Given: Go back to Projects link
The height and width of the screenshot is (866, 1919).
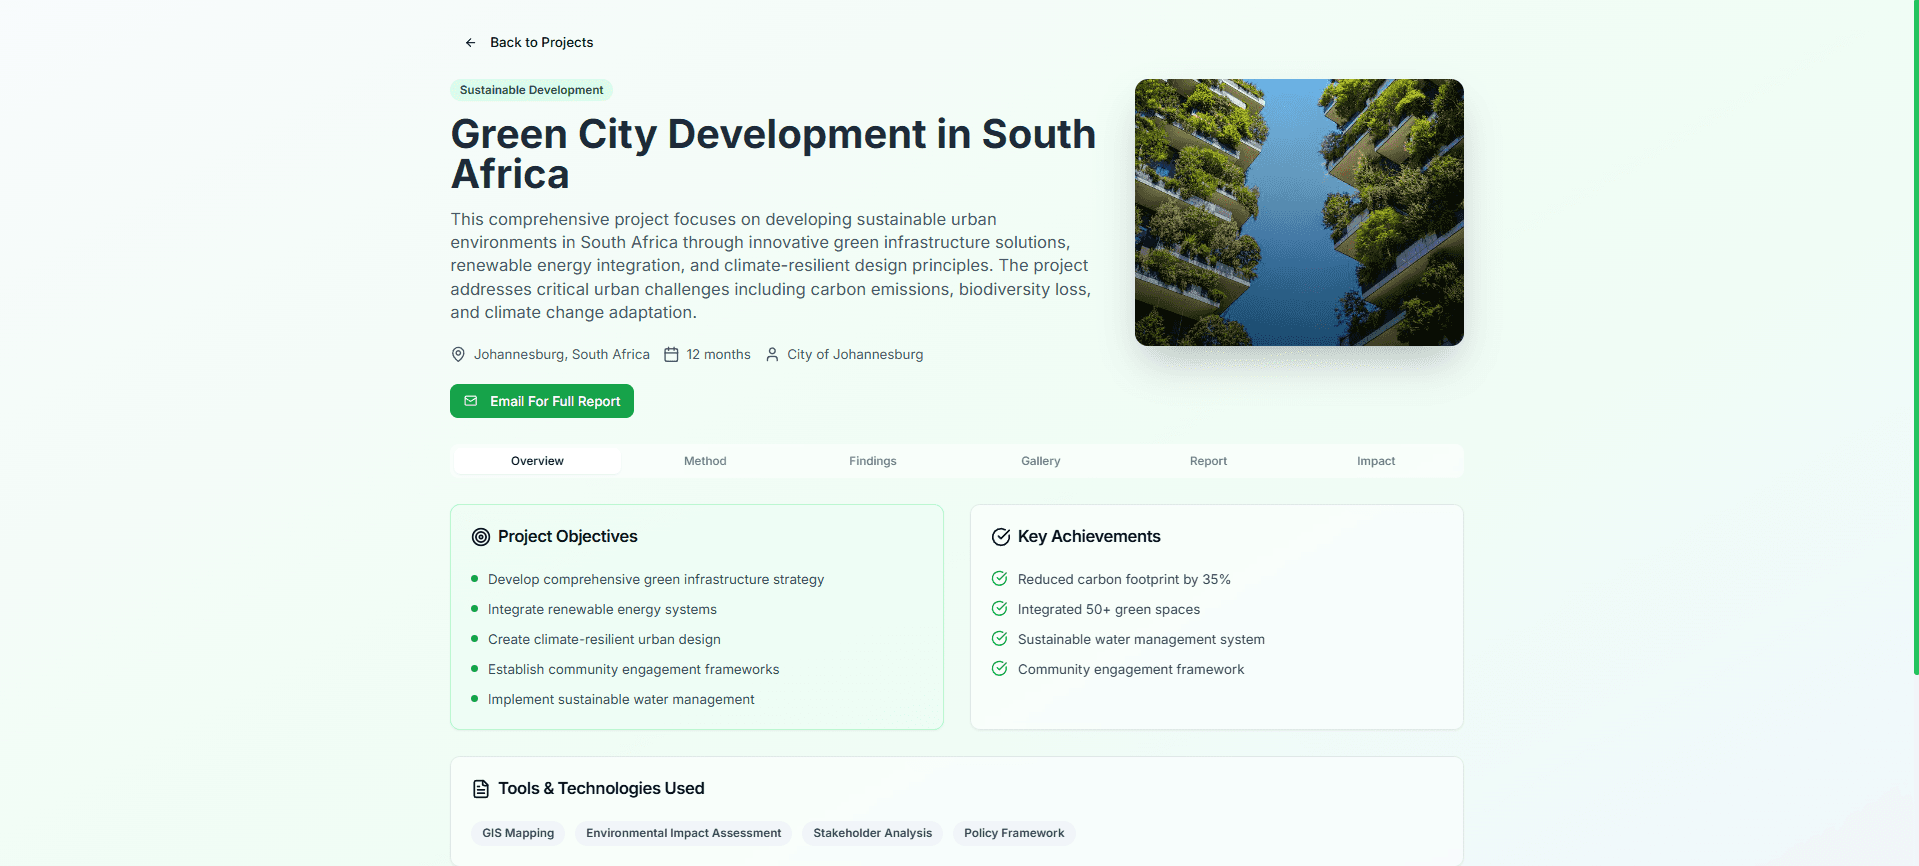Looking at the screenshot, I should (x=528, y=43).
